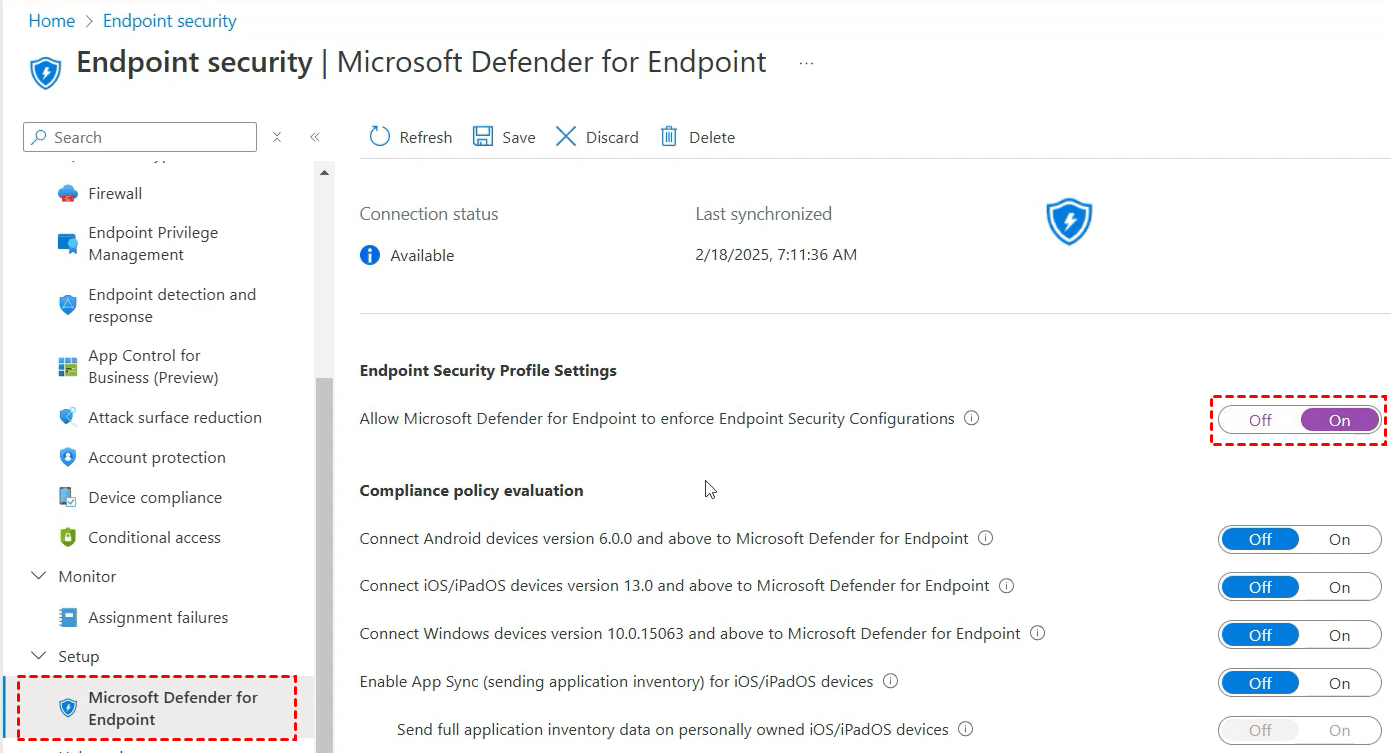Viewport: 1391px width, 753px height.
Task: Turn on Connect Windows devices toggle
Action: pyautogui.click(x=1339, y=635)
